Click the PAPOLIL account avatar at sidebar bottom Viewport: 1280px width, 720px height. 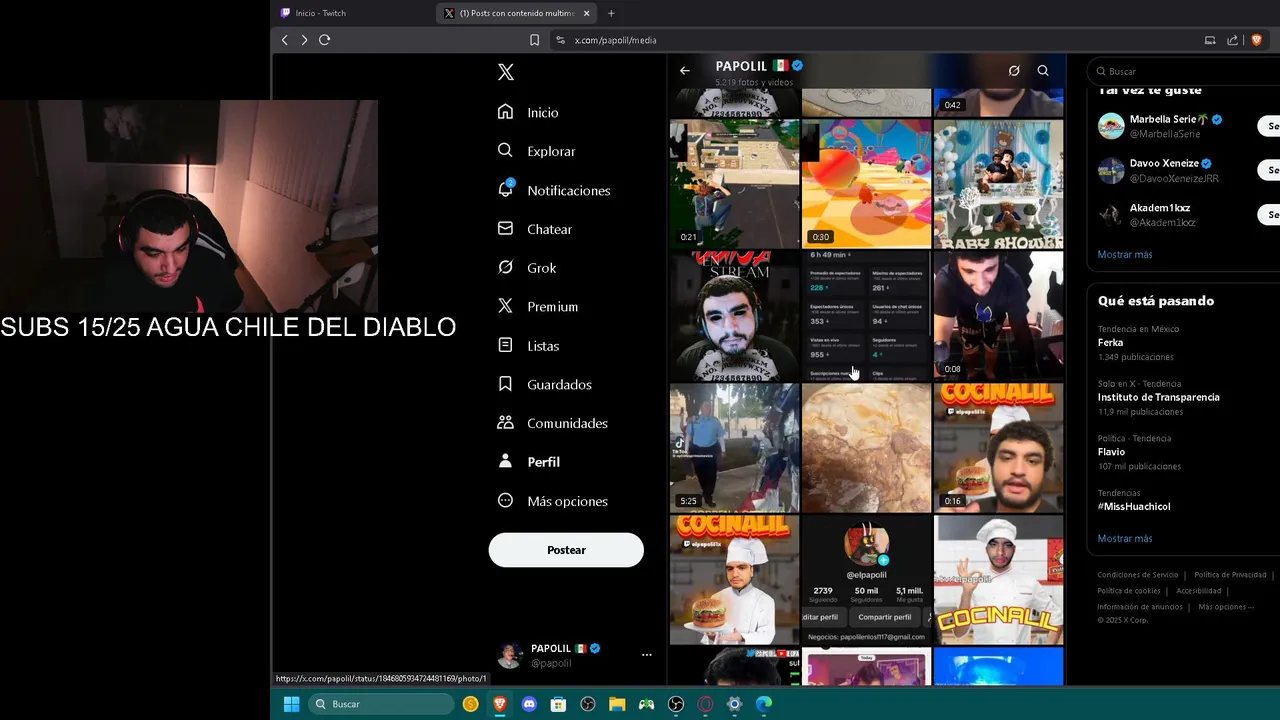click(510, 656)
